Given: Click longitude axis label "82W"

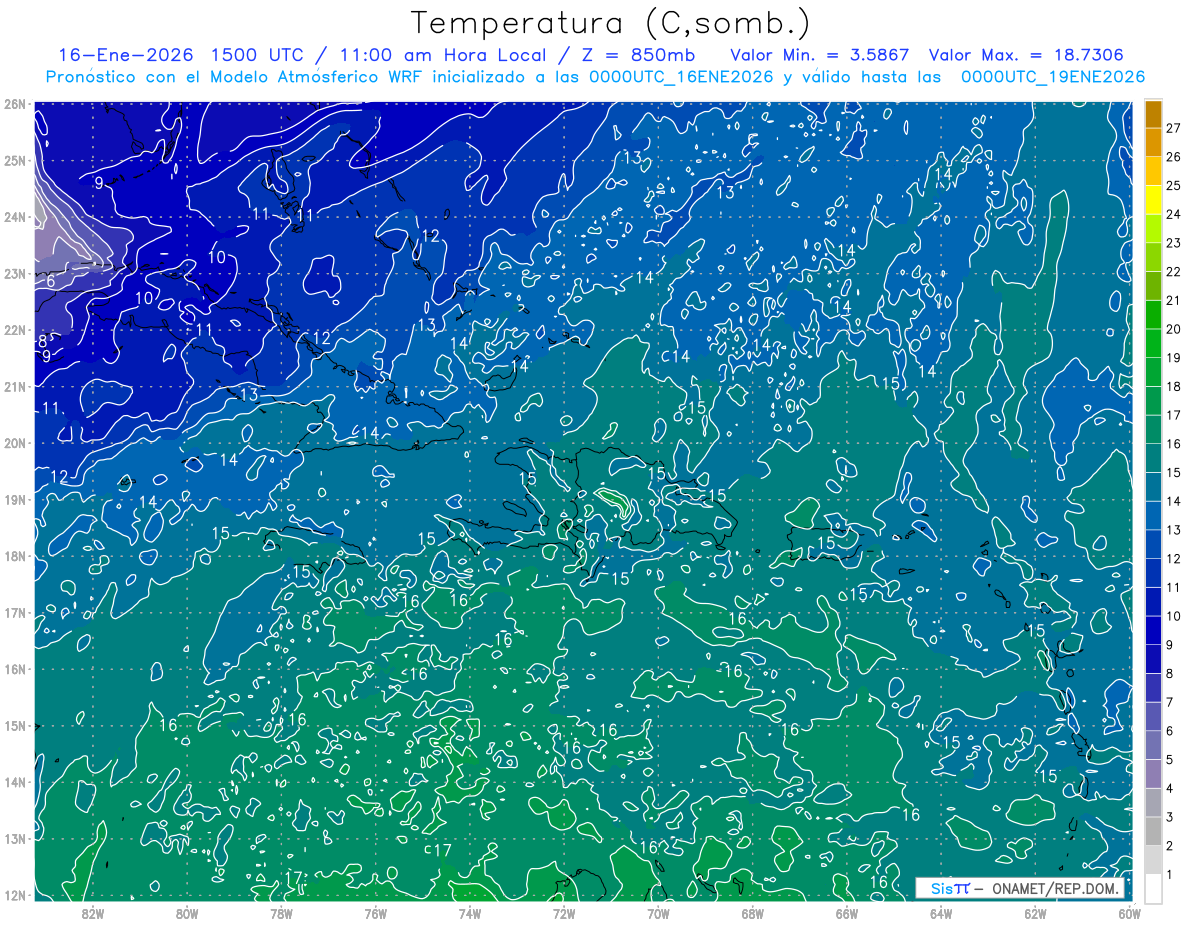Looking at the screenshot, I should tap(93, 913).
